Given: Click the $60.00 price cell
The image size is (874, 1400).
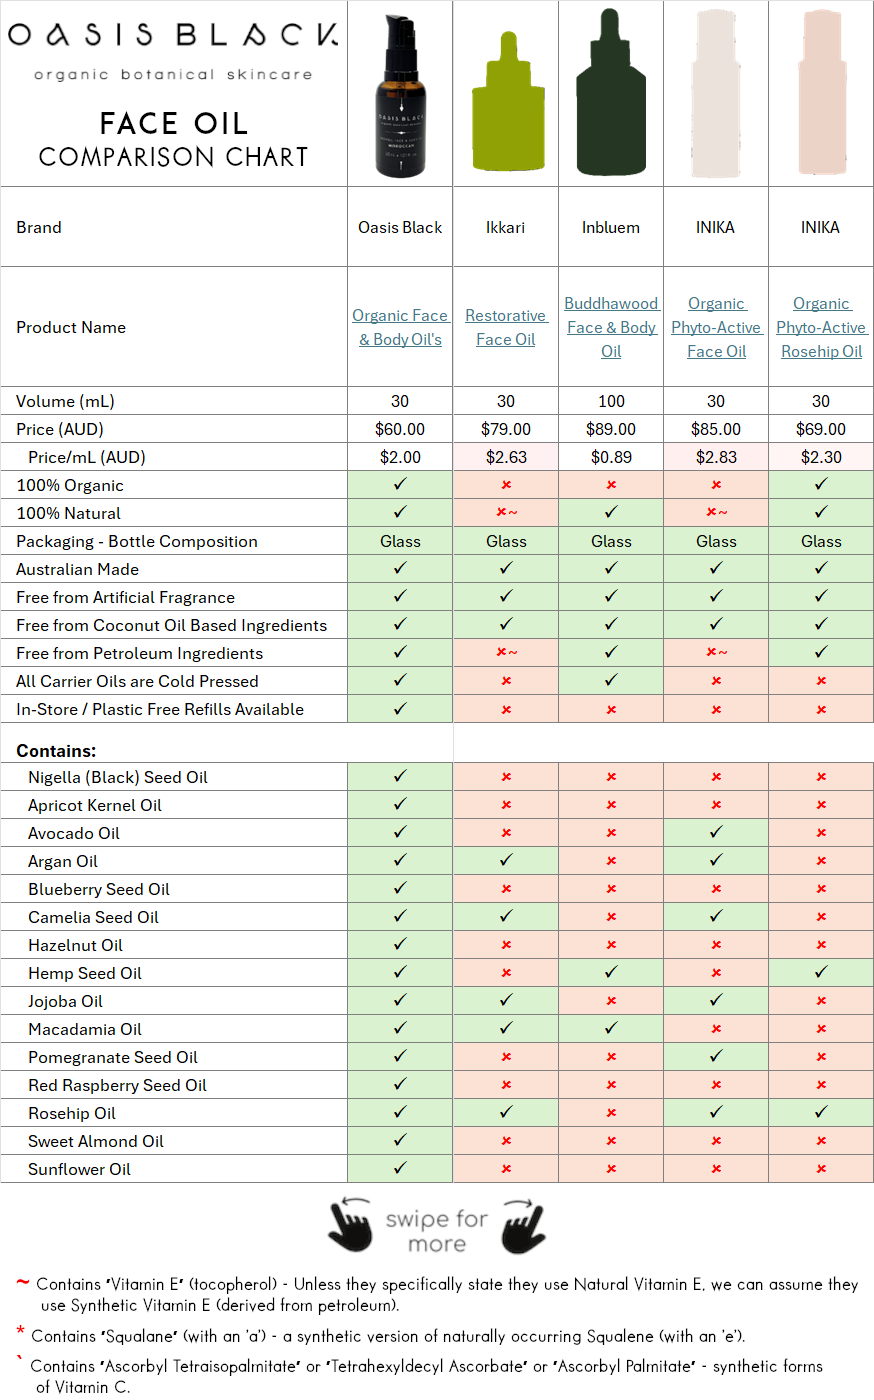Looking at the screenshot, I should [x=400, y=429].
